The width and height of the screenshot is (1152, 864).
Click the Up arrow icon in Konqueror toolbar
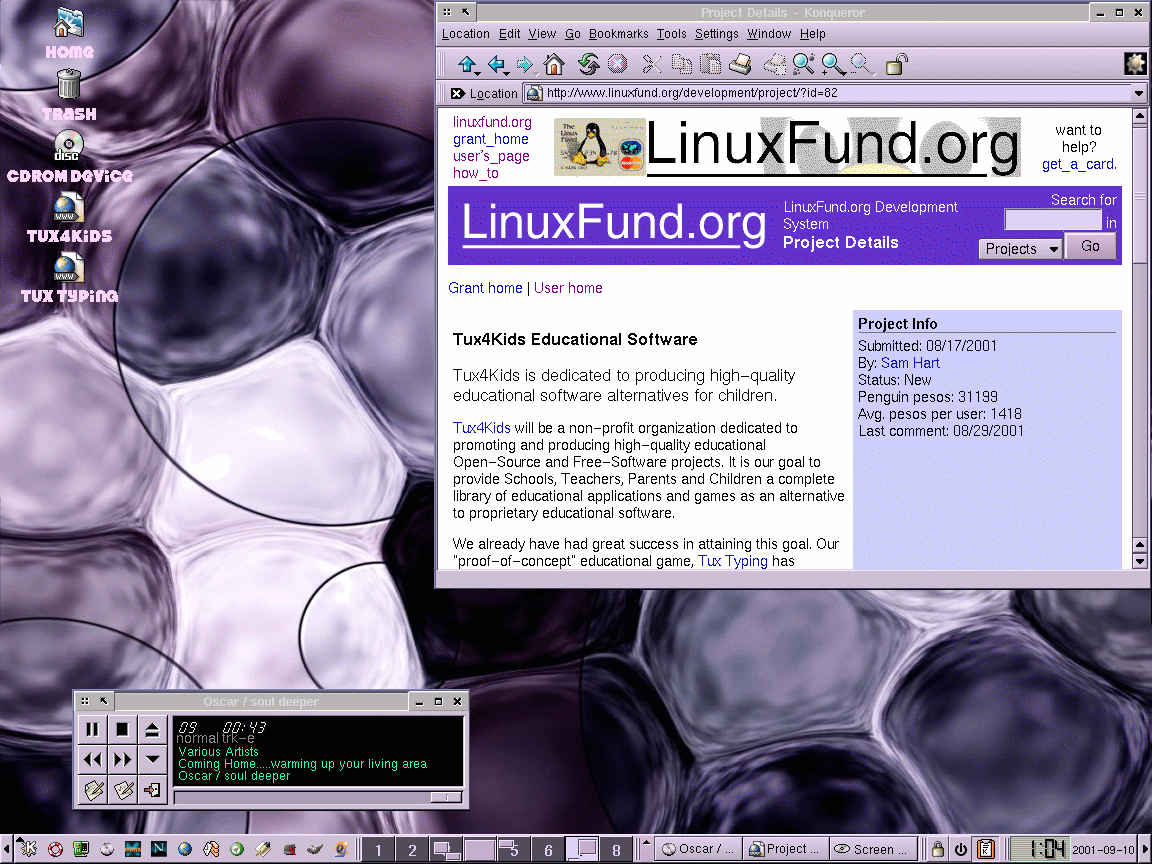coord(467,65)
